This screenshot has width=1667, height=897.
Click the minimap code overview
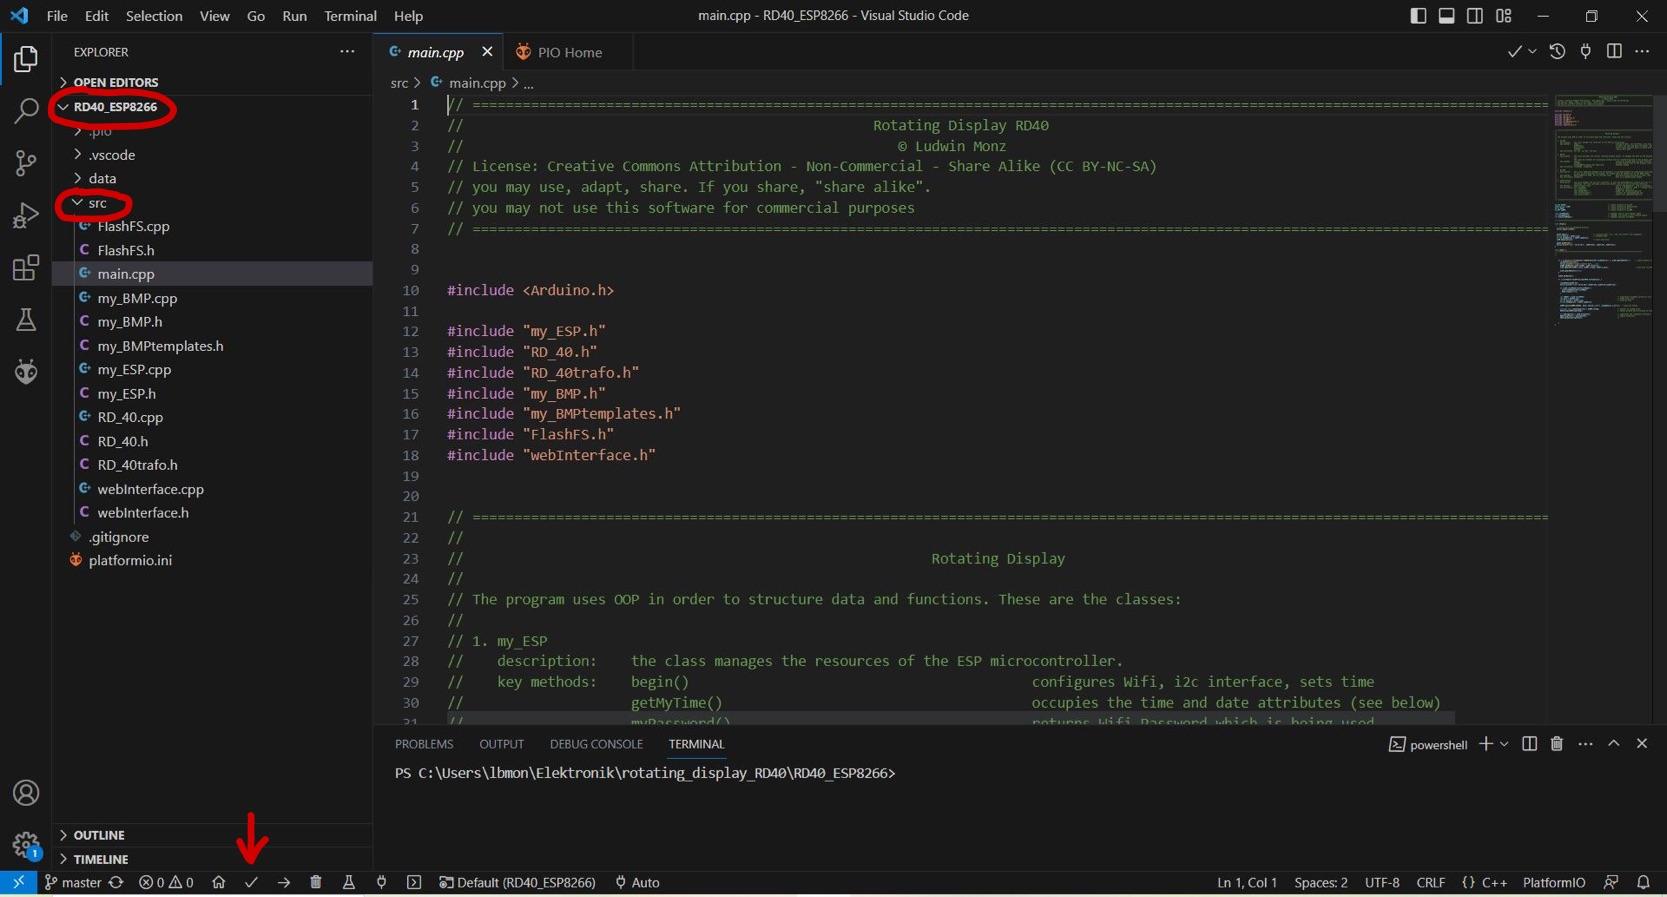(x=1602, y=210)
